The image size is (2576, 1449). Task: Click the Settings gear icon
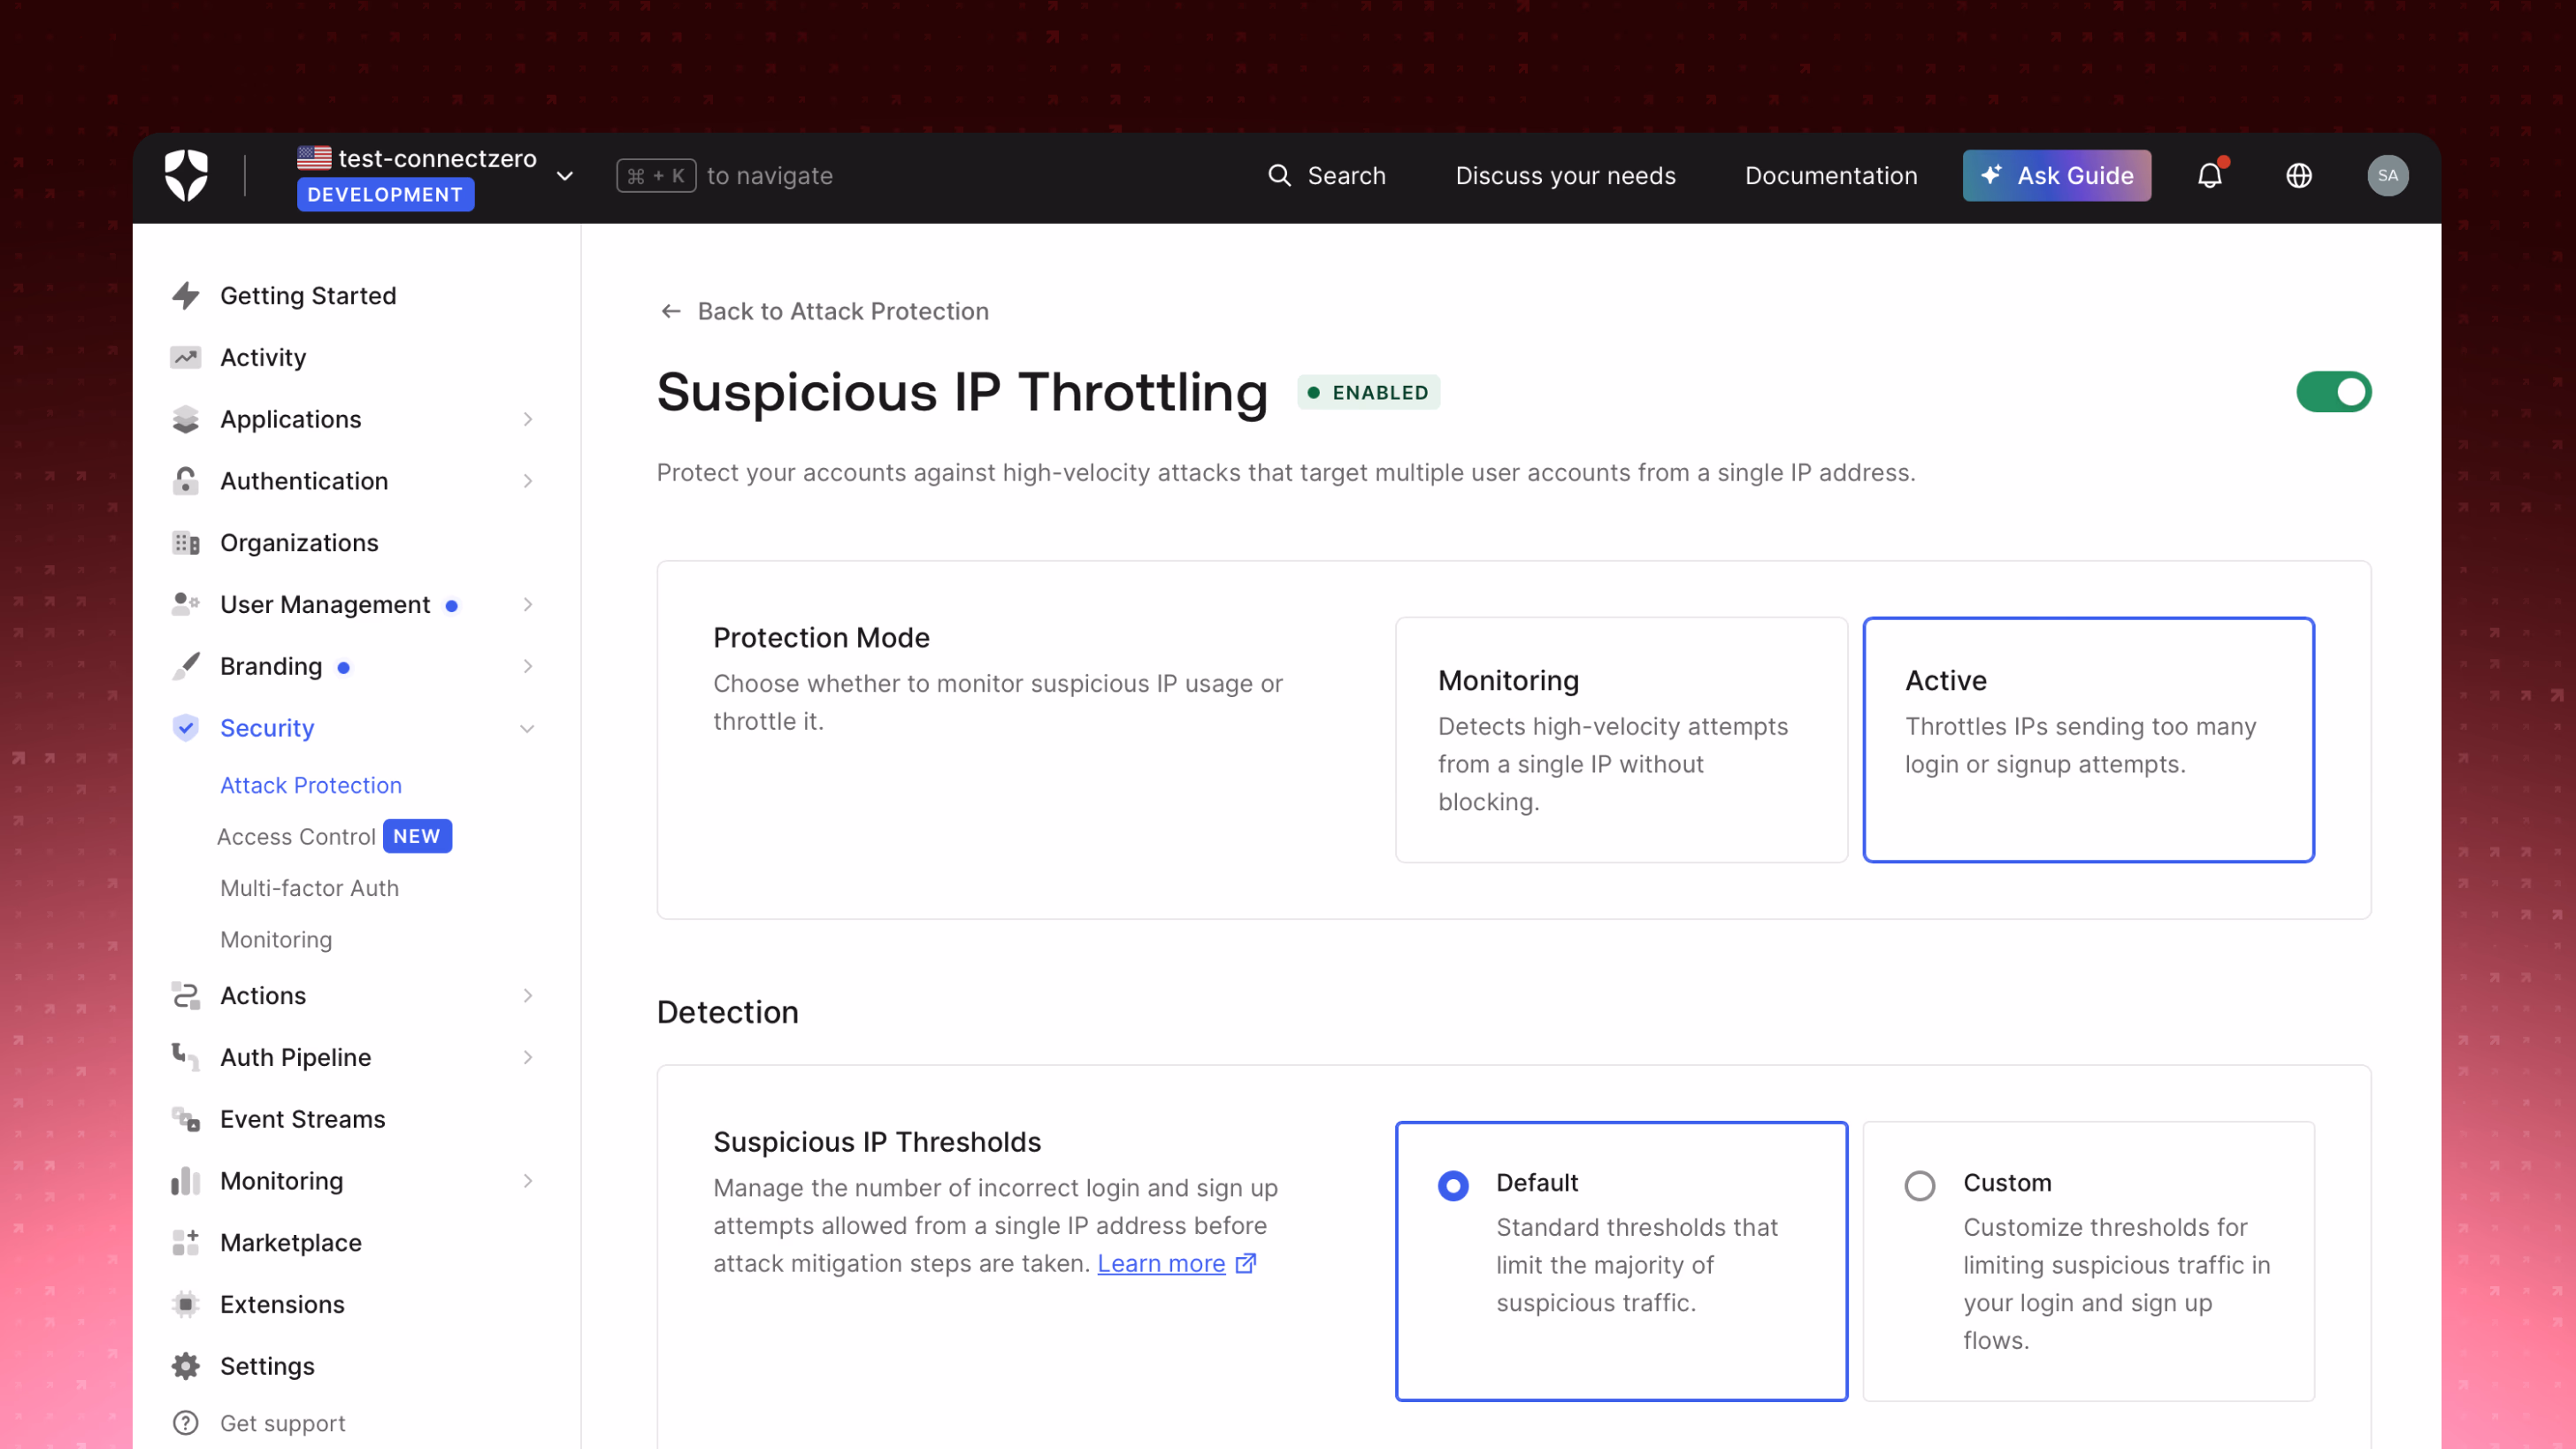pos(185,1367)
